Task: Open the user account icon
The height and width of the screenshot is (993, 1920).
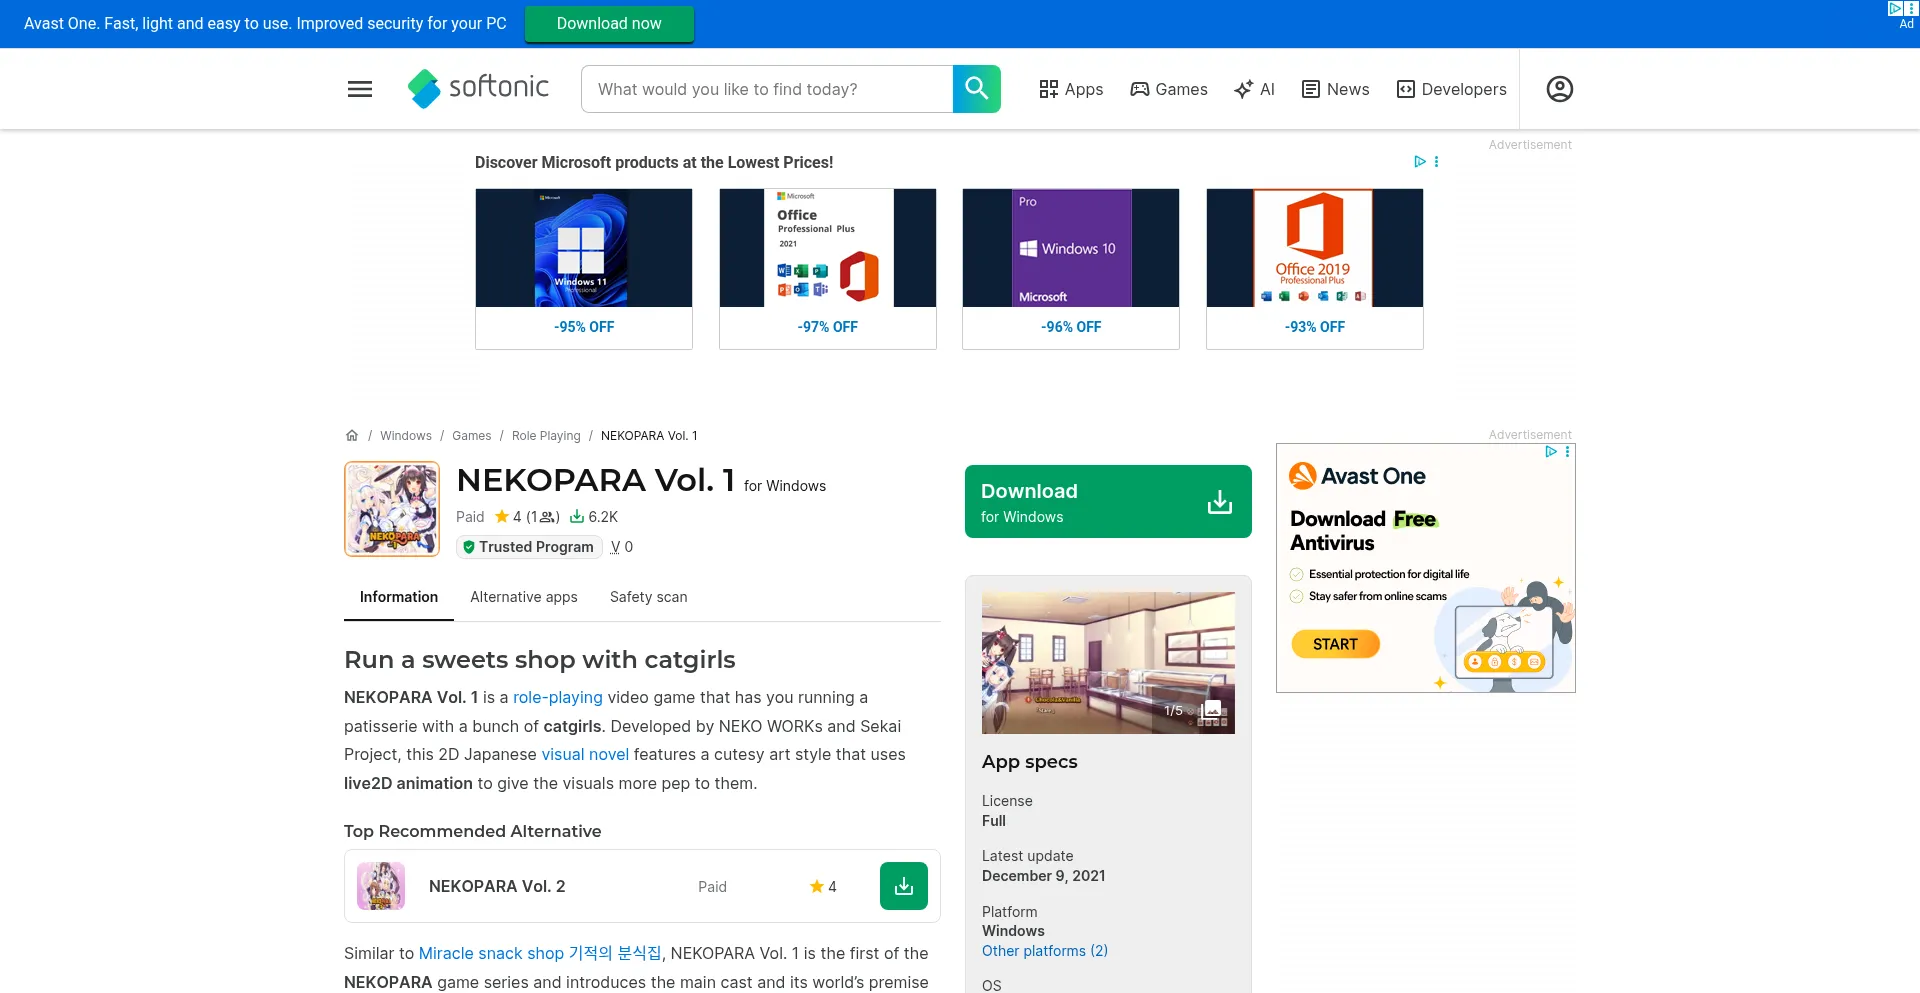Action: click(x=1560, y=89)
